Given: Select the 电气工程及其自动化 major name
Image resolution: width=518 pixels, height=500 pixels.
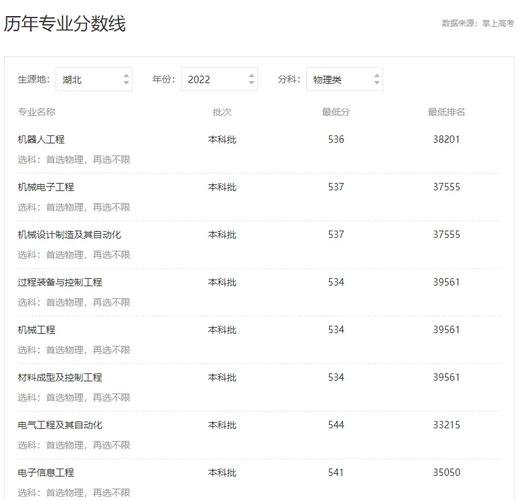Looking at the screenshot, I should click(60, 425).
